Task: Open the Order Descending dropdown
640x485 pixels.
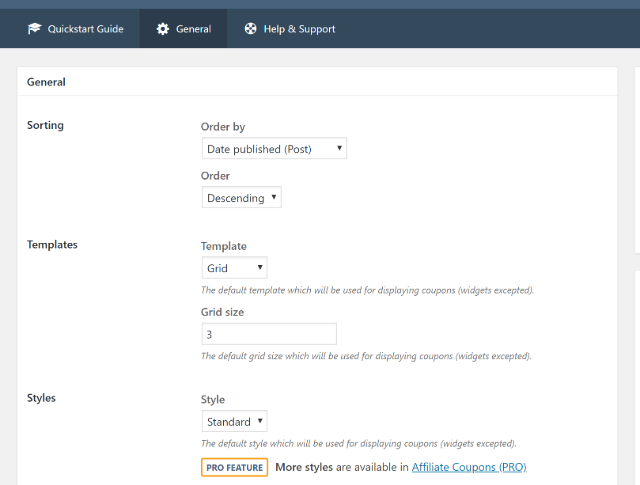Action: (242, 198)
